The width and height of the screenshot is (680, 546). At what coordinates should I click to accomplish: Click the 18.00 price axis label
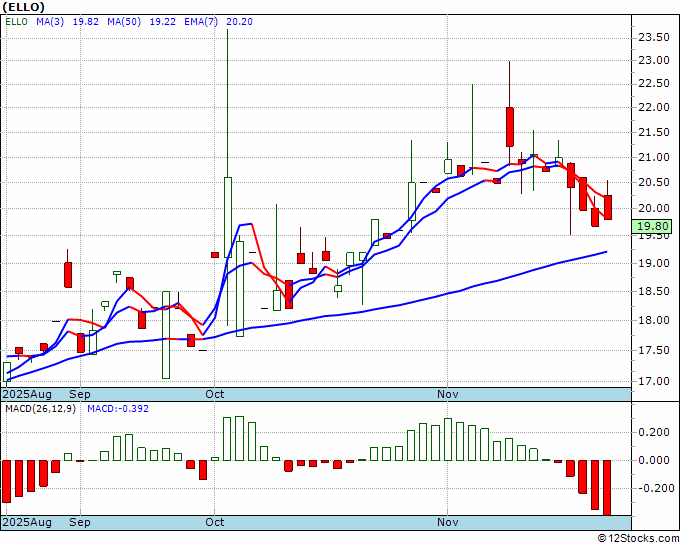[x=654, y=320]
